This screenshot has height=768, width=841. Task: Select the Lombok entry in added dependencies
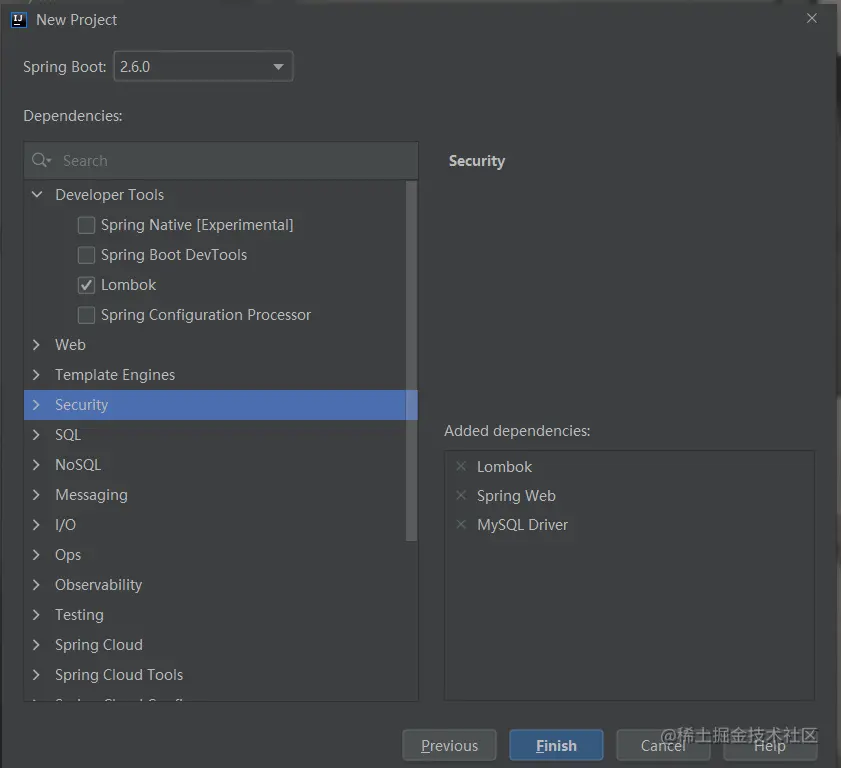tap(504, 467)
